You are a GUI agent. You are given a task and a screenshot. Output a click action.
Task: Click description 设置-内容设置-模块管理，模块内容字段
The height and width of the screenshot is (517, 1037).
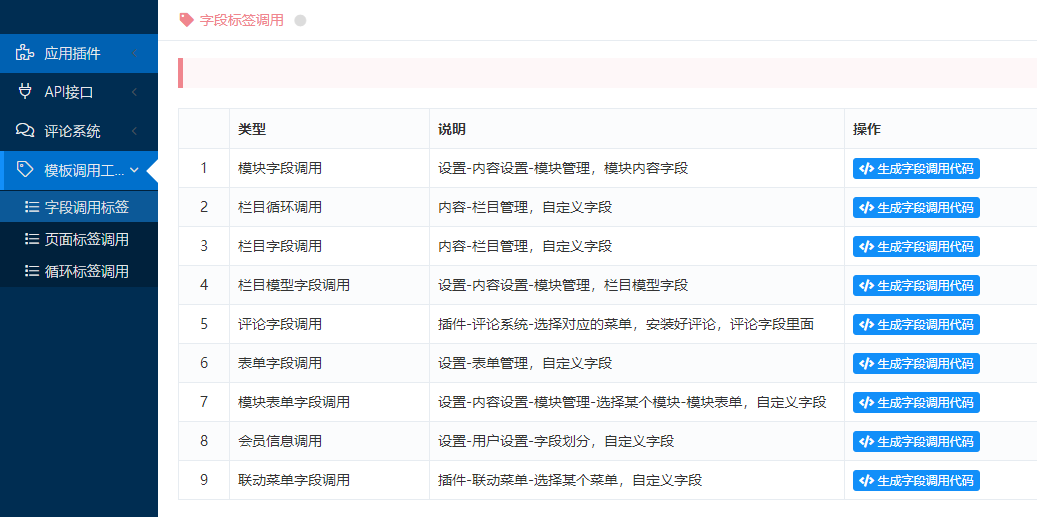(563, 169)
